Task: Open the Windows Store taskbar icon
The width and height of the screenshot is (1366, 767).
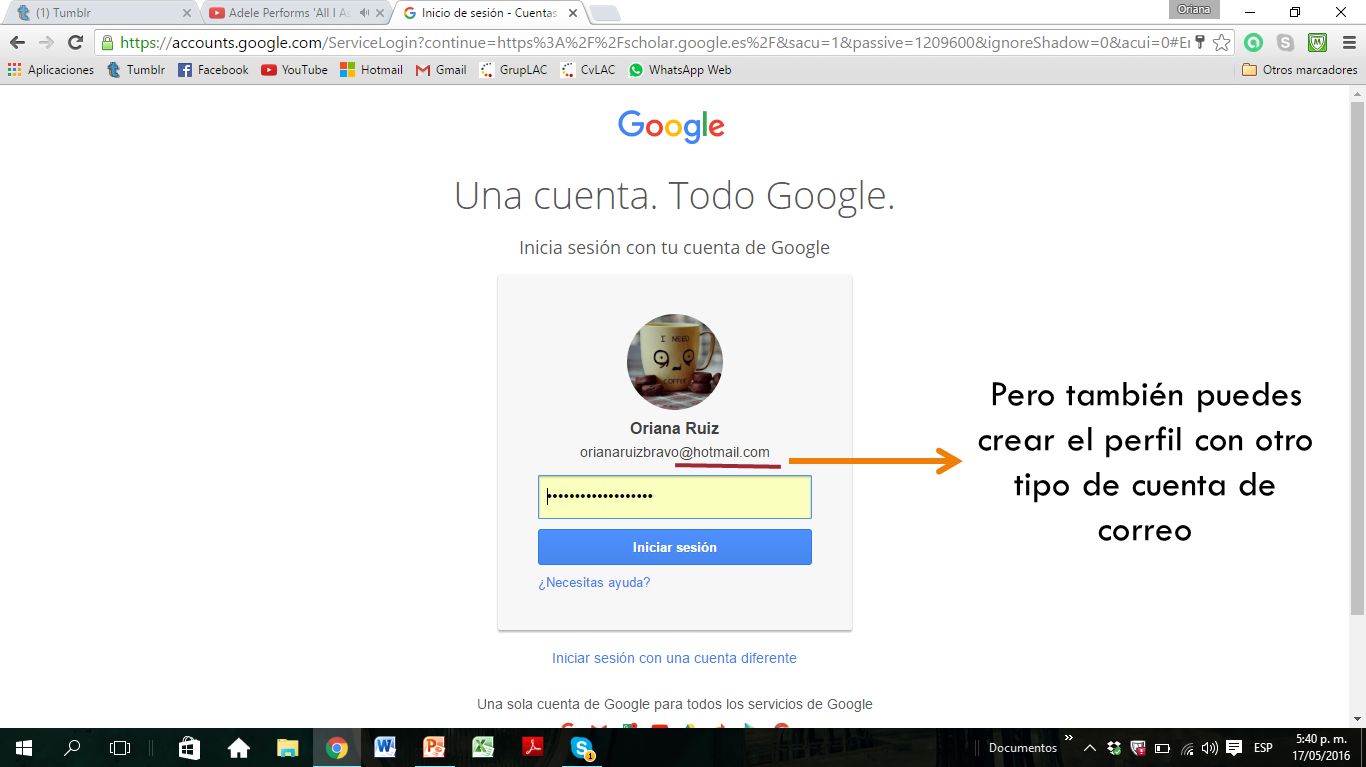Action: 189,747
